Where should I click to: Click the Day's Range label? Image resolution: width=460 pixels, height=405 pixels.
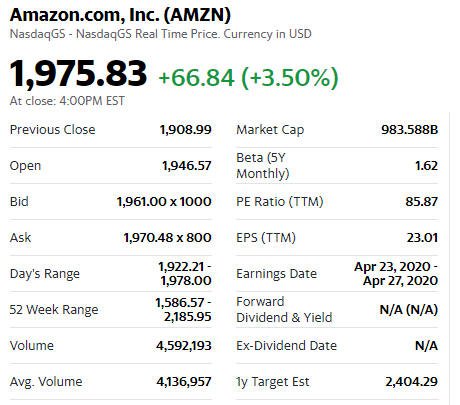(x=45, y=274)
